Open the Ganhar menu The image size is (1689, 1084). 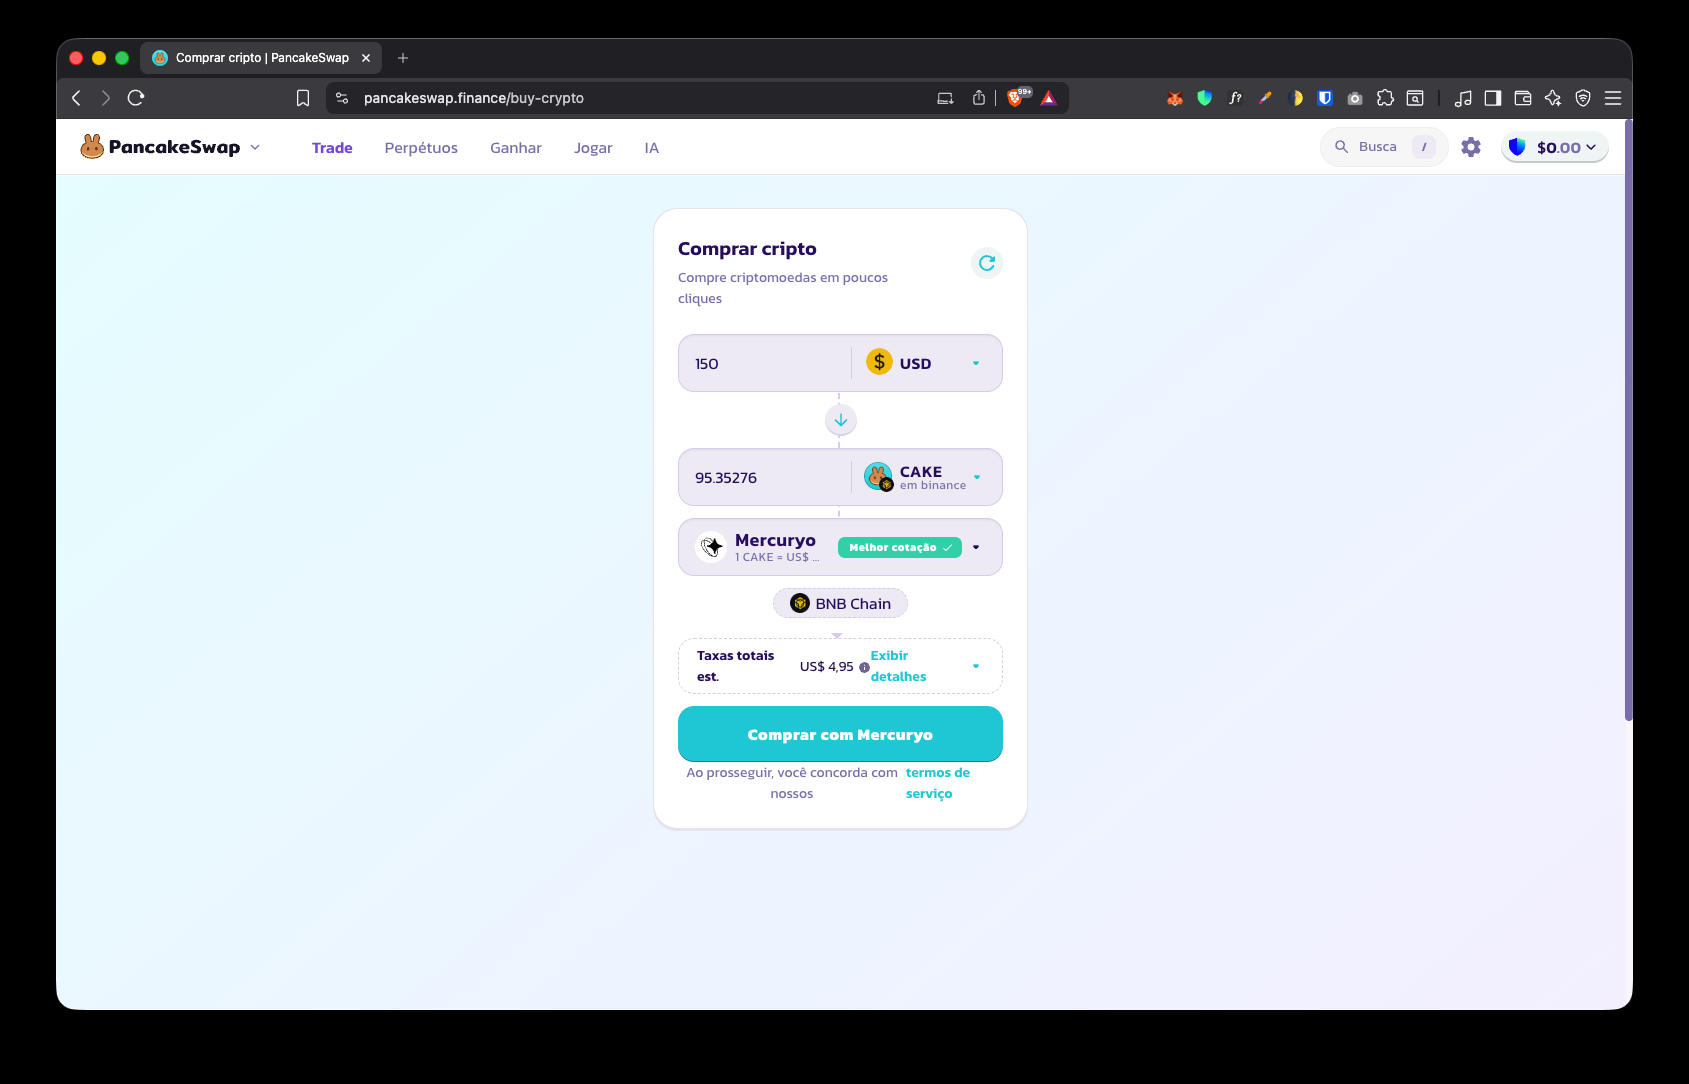pos(516,148)
